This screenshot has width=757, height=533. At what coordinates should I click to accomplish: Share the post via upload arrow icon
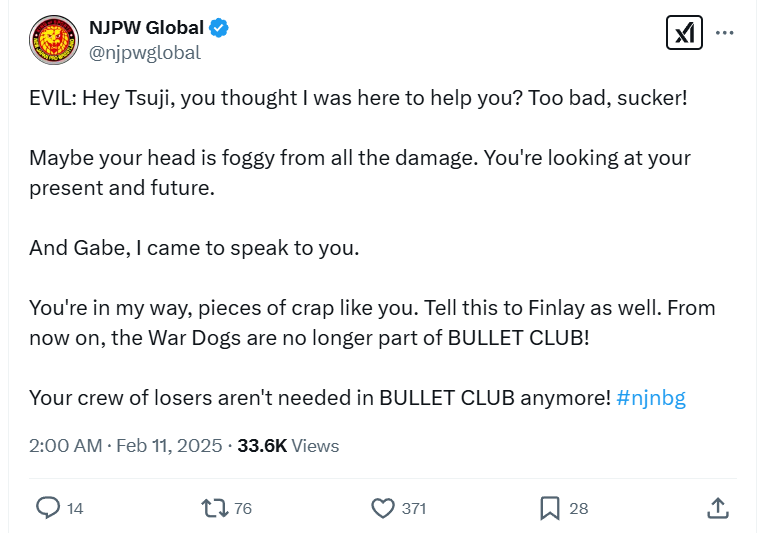pyautogui.click(x=717, y=508)
